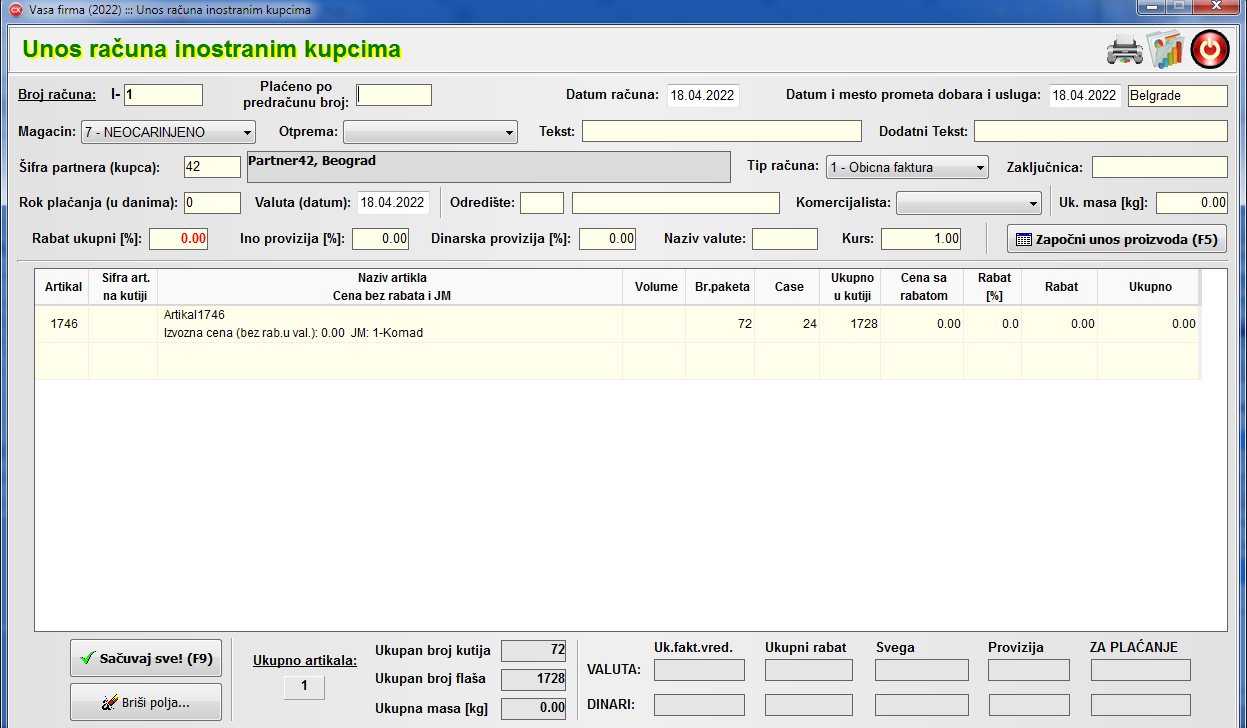This screenshot has height=728, width=1247.
Task: Click the Briši polja... button
Action: [146, 702]
